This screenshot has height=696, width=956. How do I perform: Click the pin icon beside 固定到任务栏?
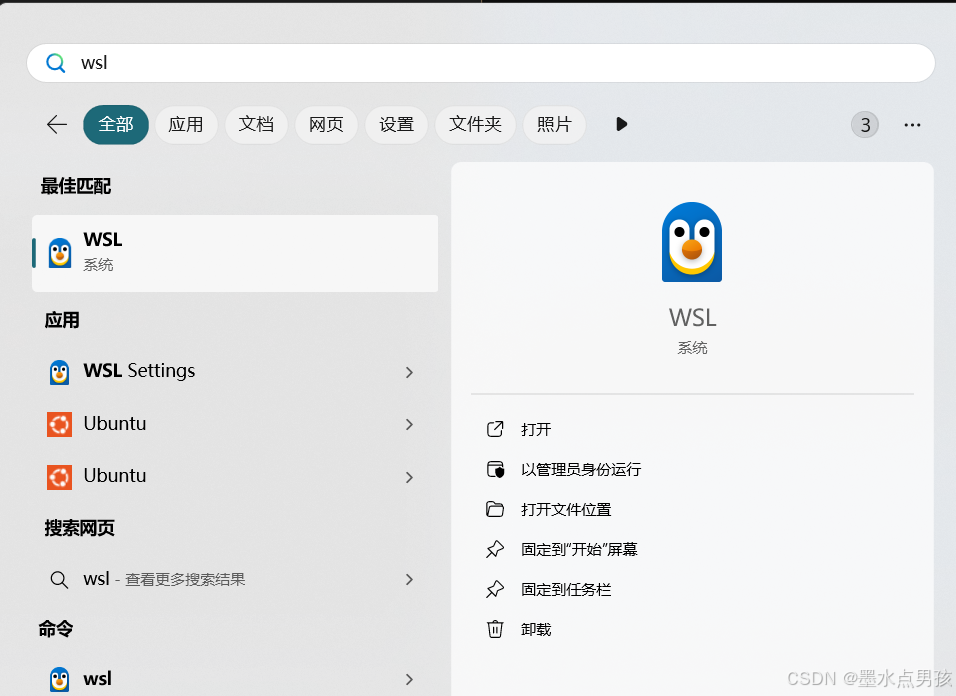495,589
